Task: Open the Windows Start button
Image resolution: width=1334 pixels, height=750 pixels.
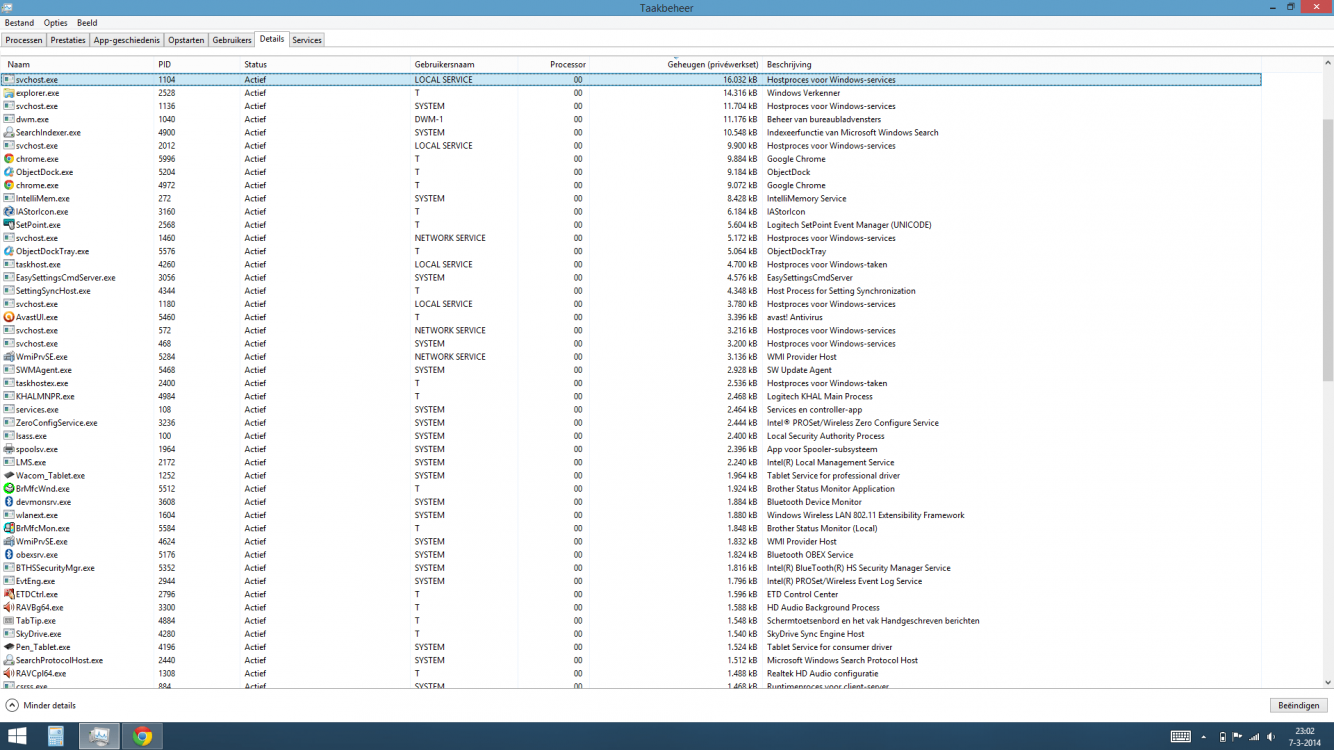Action: tap(17, 737)
